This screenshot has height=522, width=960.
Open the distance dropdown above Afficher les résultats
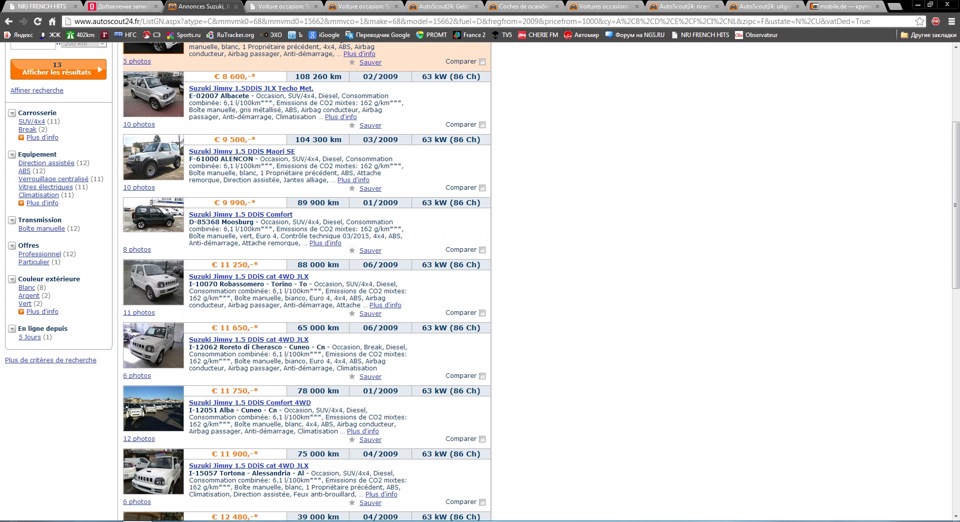(84, 45)
